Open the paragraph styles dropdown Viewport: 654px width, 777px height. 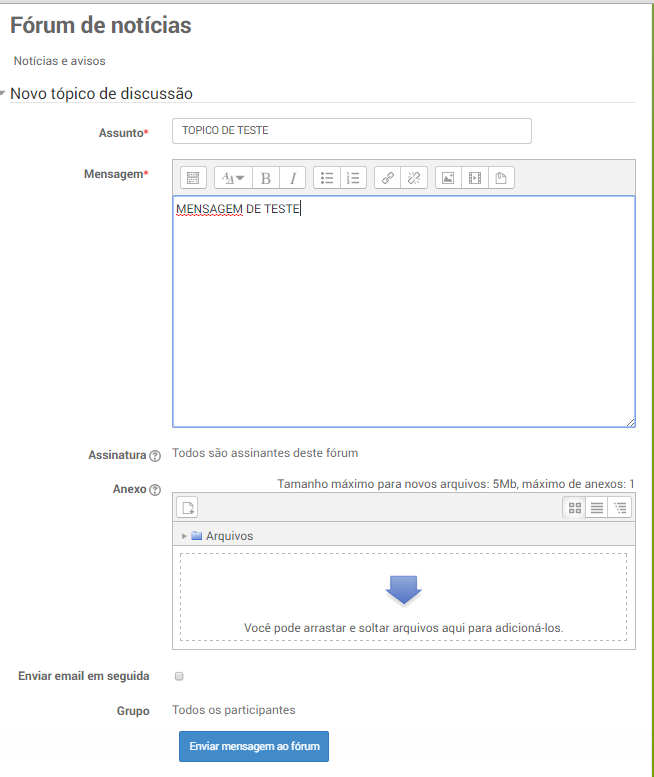pos(233,178)
